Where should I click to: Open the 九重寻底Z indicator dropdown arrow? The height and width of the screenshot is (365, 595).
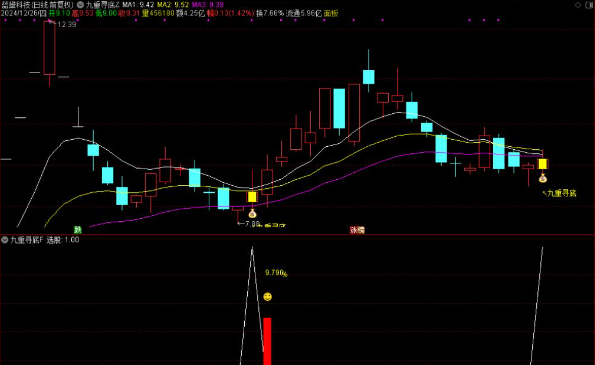[x=80, y=5]
